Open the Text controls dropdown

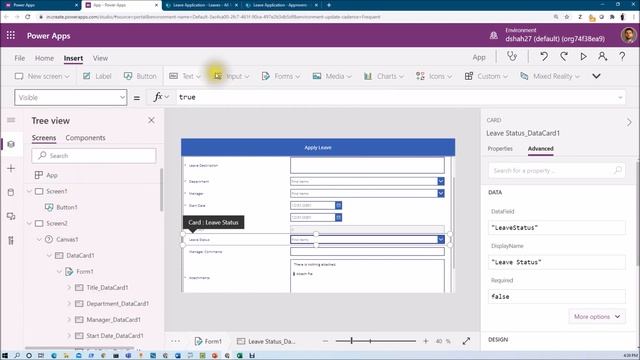click(x=185, y=76)
